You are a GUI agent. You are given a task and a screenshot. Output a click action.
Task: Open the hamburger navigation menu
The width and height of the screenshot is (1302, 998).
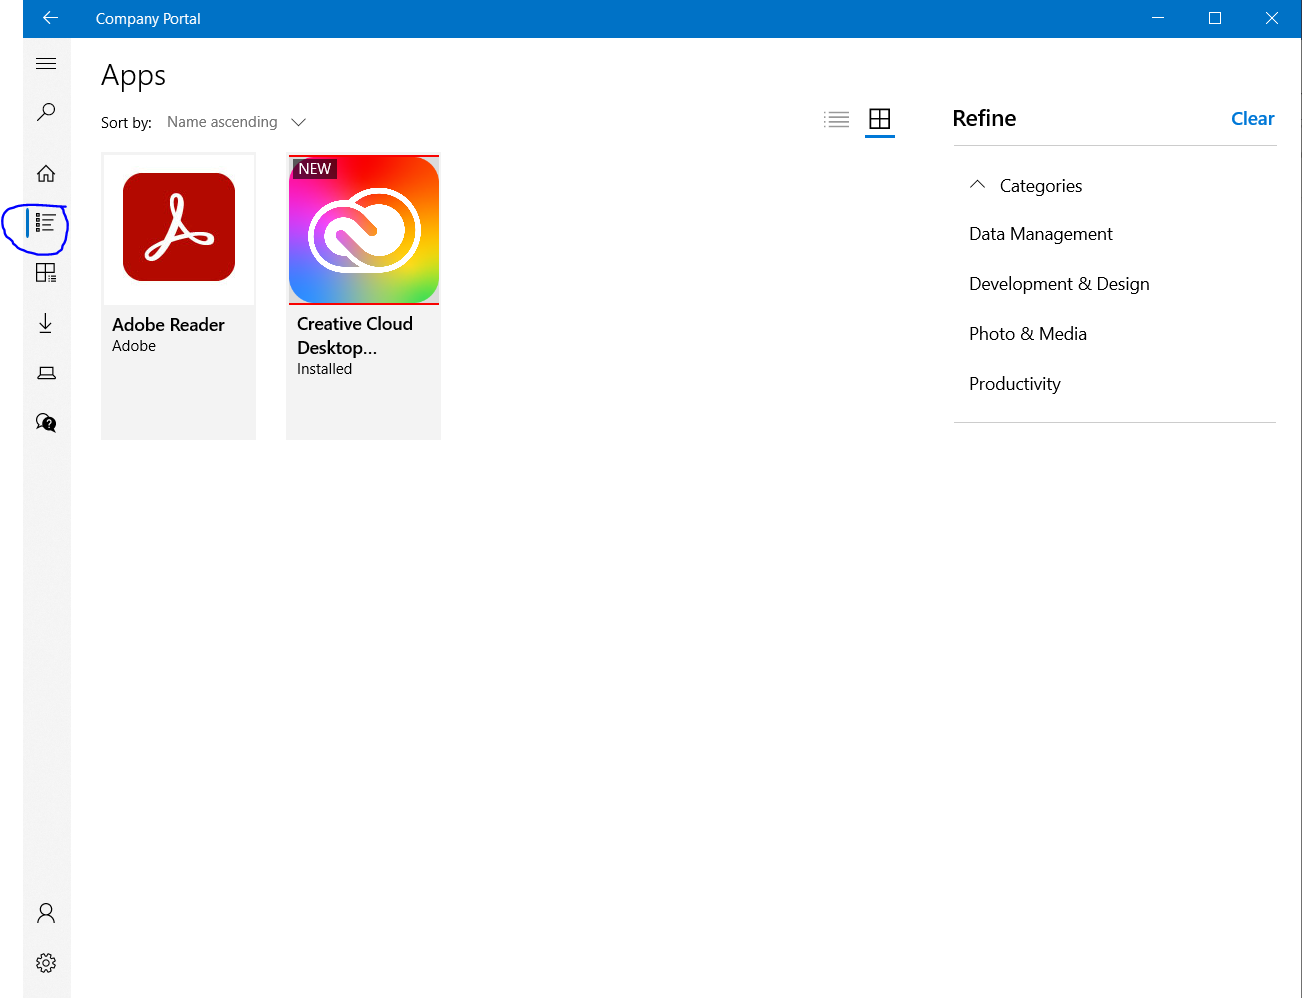pos(46,64)
